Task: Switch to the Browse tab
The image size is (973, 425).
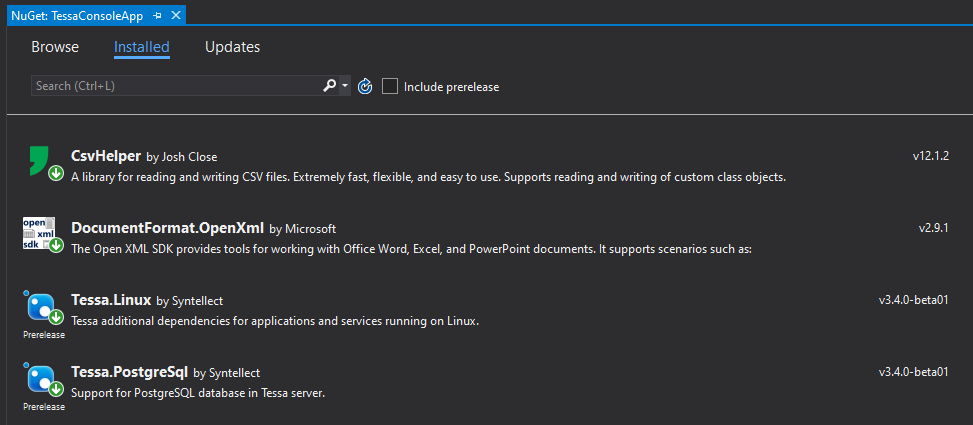Action: 55,47
